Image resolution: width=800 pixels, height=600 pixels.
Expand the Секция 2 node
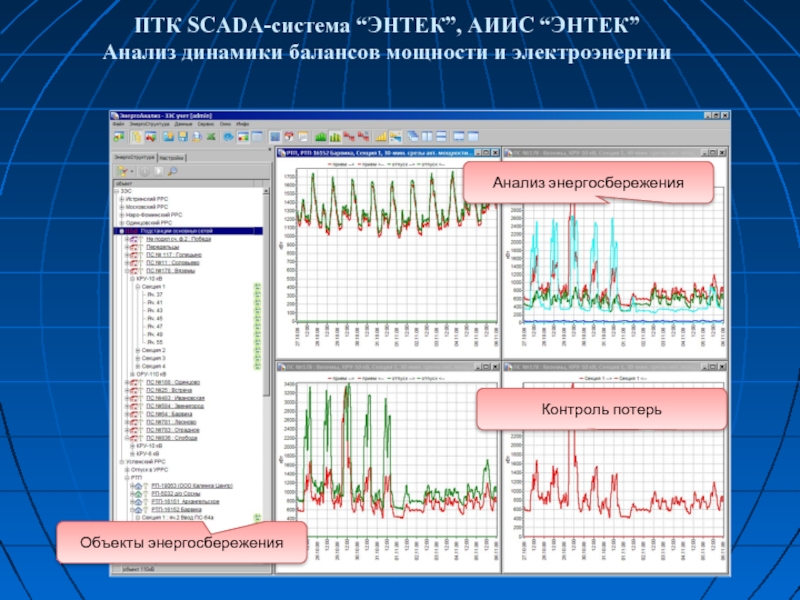tap(138, 351)
